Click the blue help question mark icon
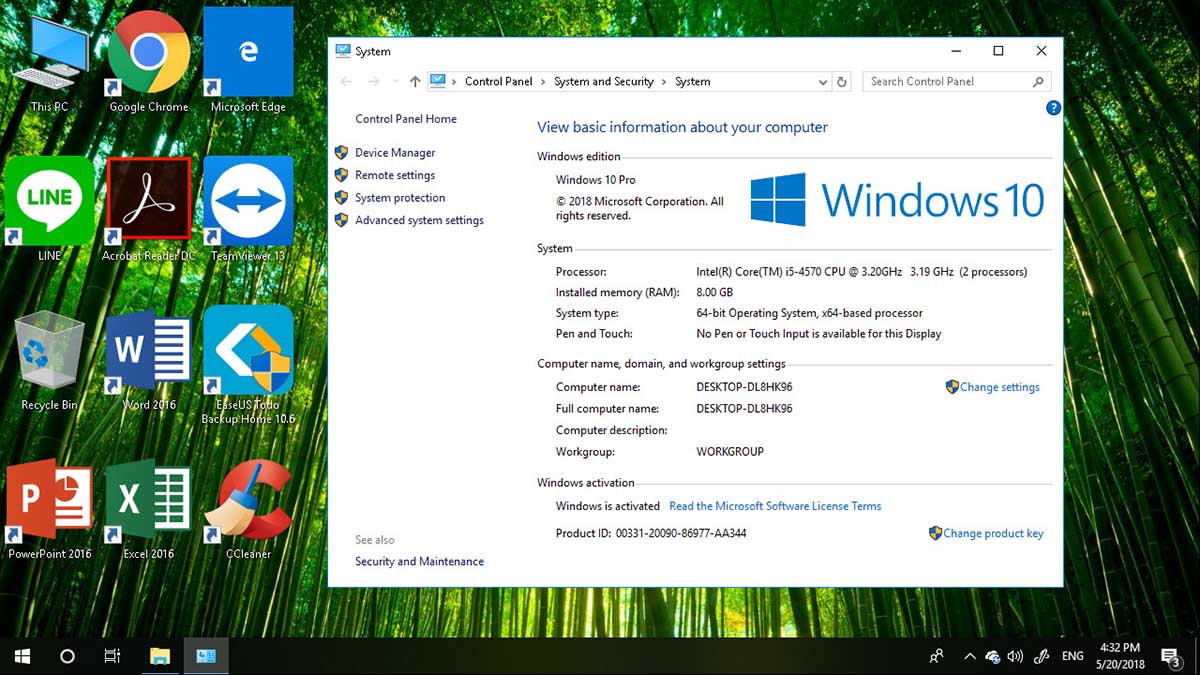 [1053, 108]
